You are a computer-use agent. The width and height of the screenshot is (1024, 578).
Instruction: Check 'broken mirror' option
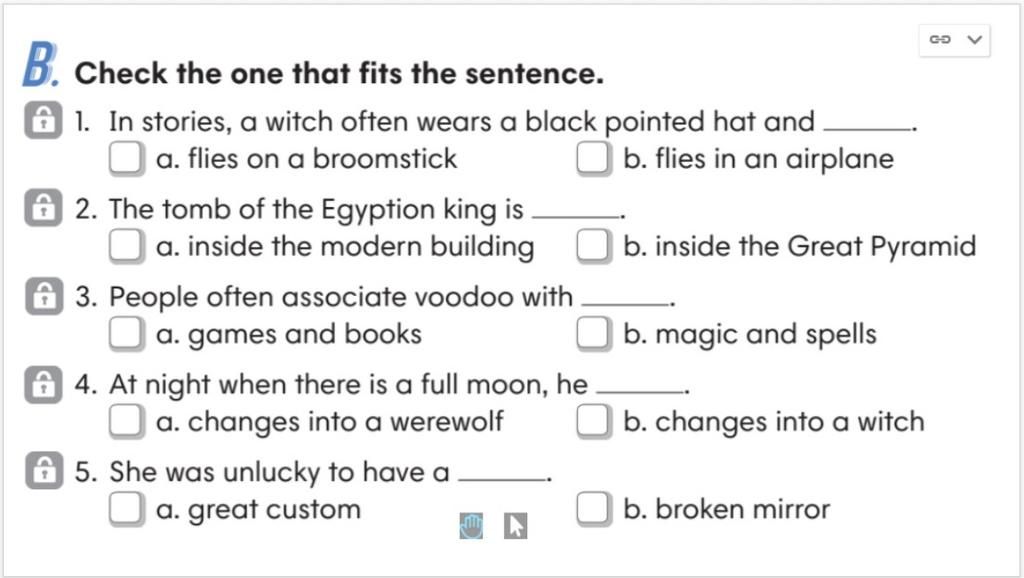[x=594, y=509]
